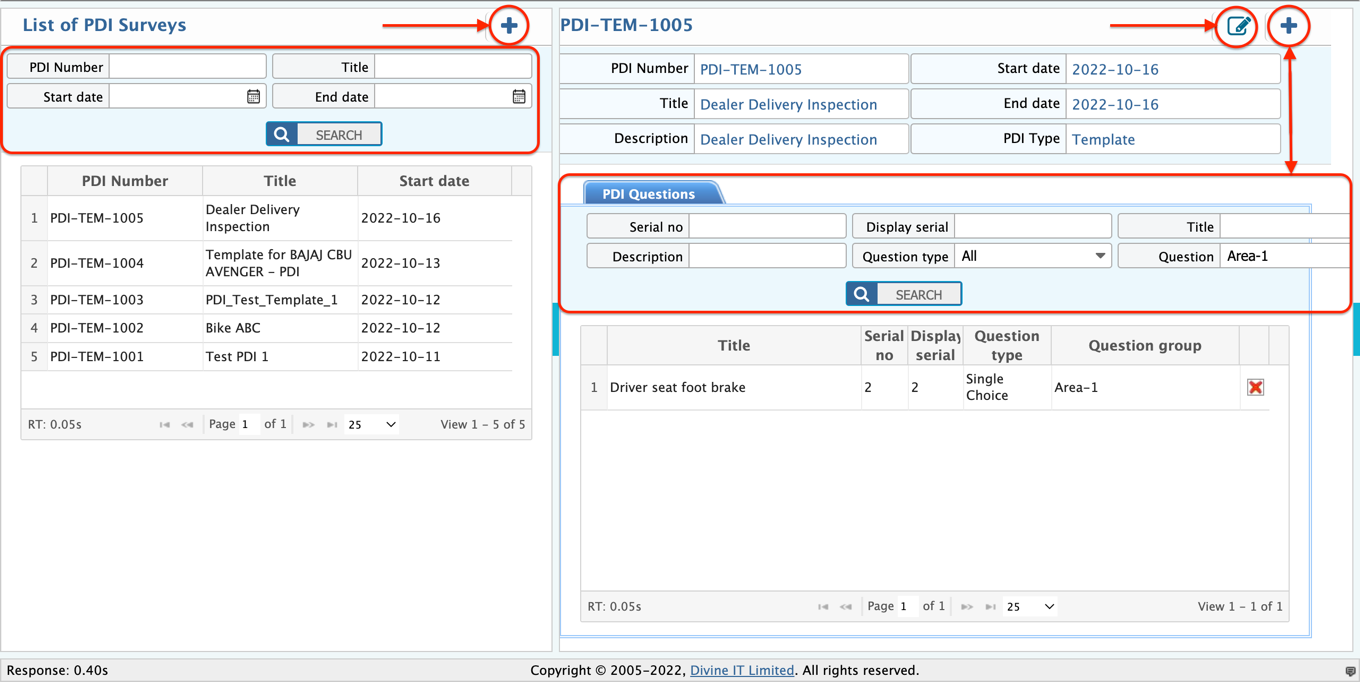The image size is (1360, 682).
Task: Add a new PDI survey with plus icon
Action: click(x=509, y=26)
